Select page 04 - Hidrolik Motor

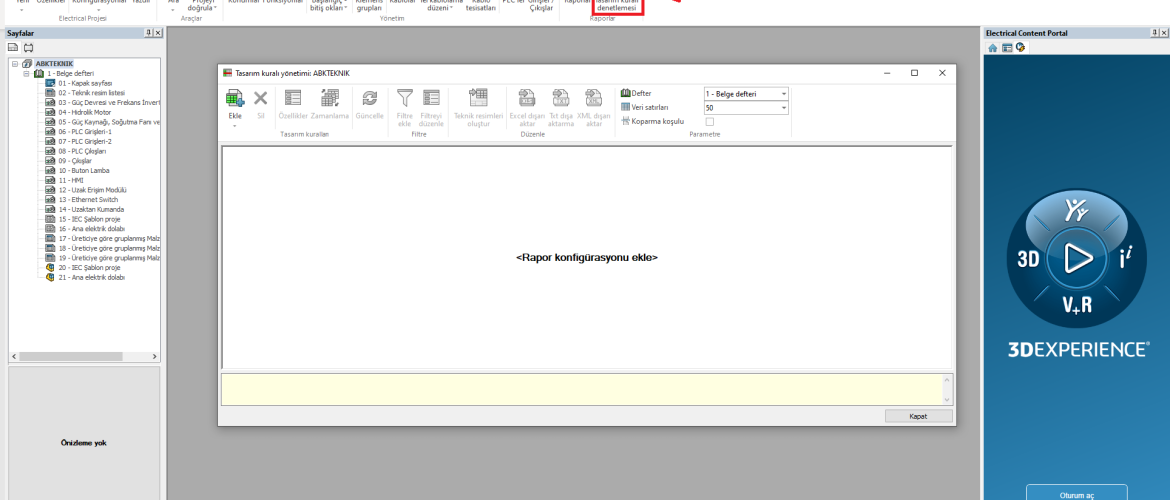(x=84, y=113)
